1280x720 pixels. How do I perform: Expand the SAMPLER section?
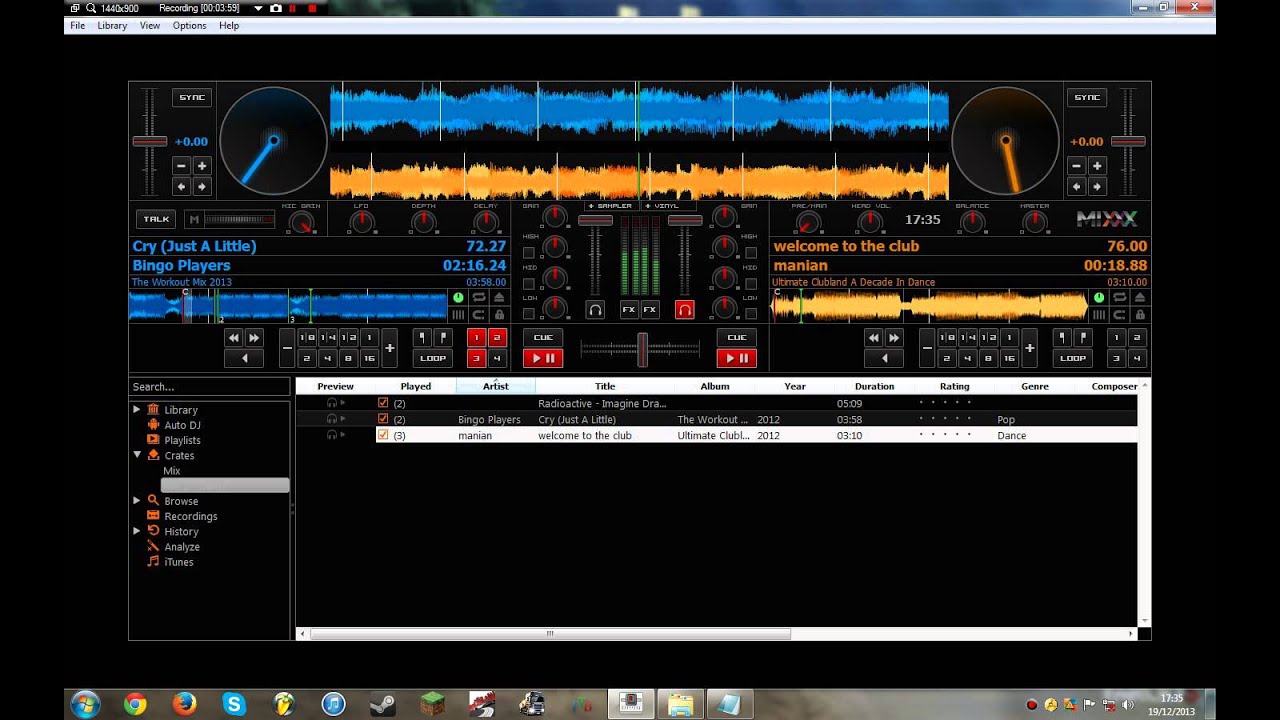coord(611,206)
